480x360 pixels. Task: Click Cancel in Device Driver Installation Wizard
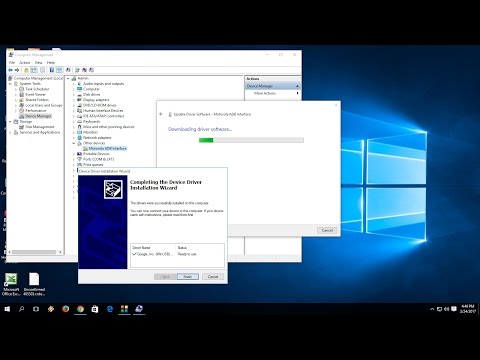(x=213, y=277)
